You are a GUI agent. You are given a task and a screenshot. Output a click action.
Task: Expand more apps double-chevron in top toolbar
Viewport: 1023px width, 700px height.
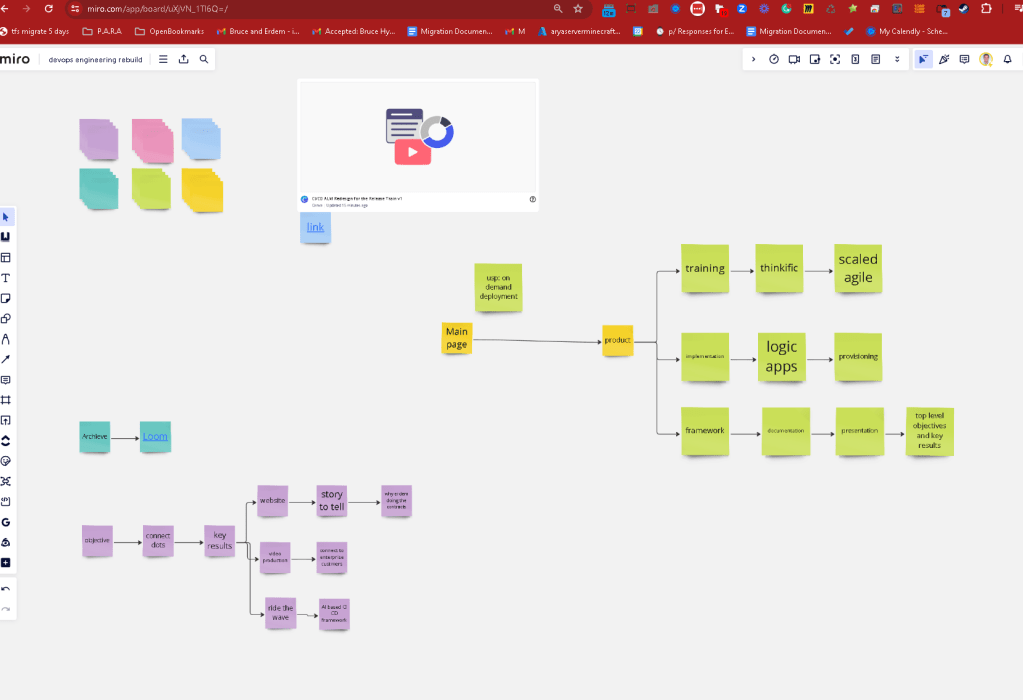897,59
